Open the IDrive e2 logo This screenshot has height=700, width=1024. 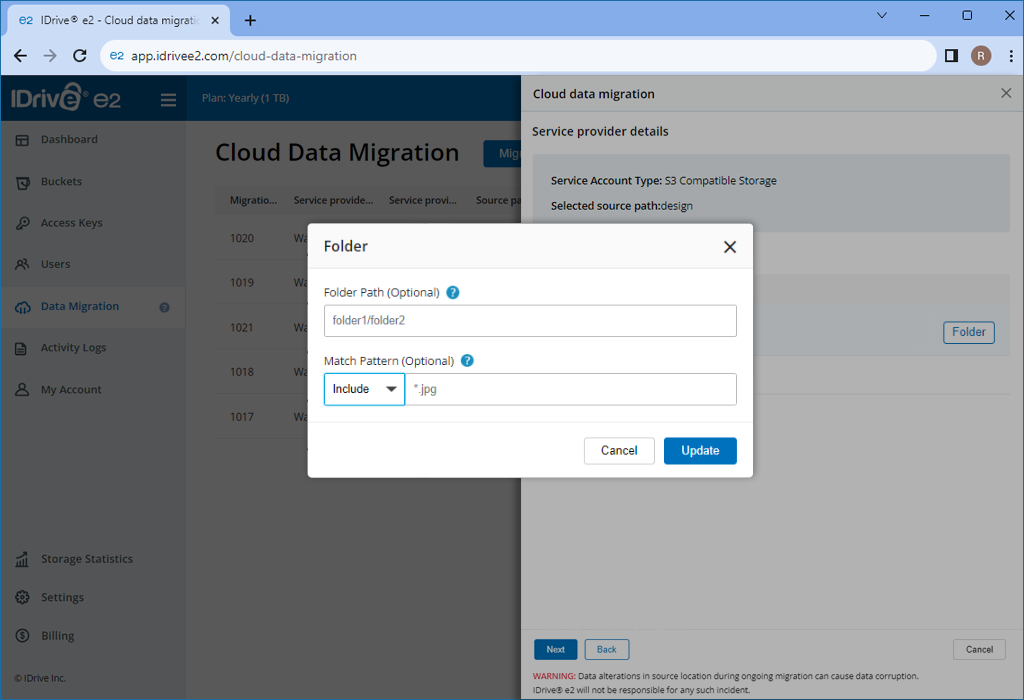click(65, 98)
